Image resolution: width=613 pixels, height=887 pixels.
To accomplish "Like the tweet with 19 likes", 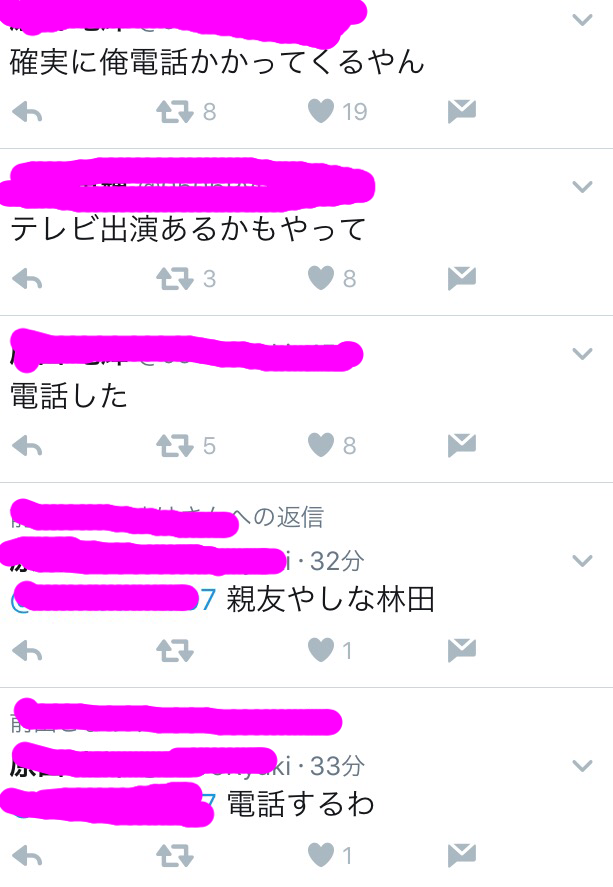I will click(x=321, y=111).
